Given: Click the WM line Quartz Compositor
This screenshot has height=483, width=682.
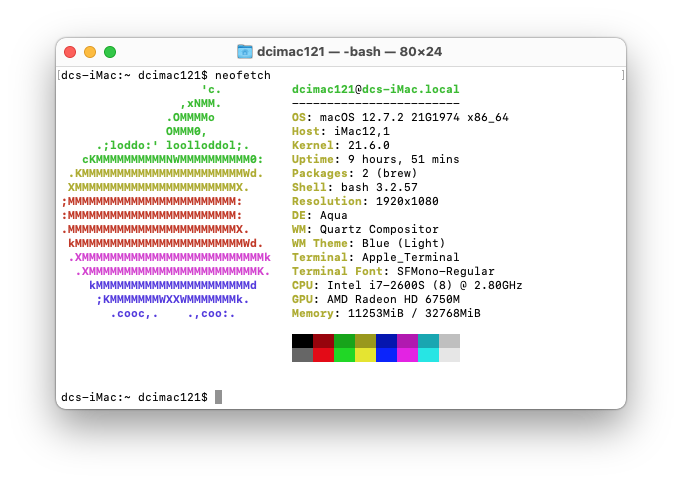Looking at the screenshot, I should [365, 229].
